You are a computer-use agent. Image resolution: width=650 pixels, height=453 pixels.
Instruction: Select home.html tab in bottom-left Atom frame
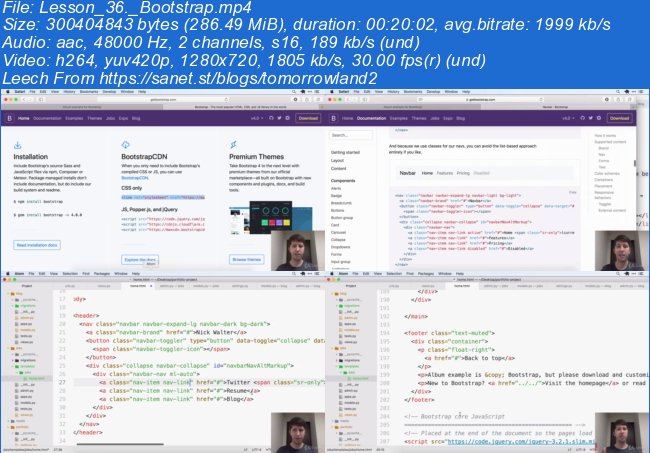tap(138, 286)
